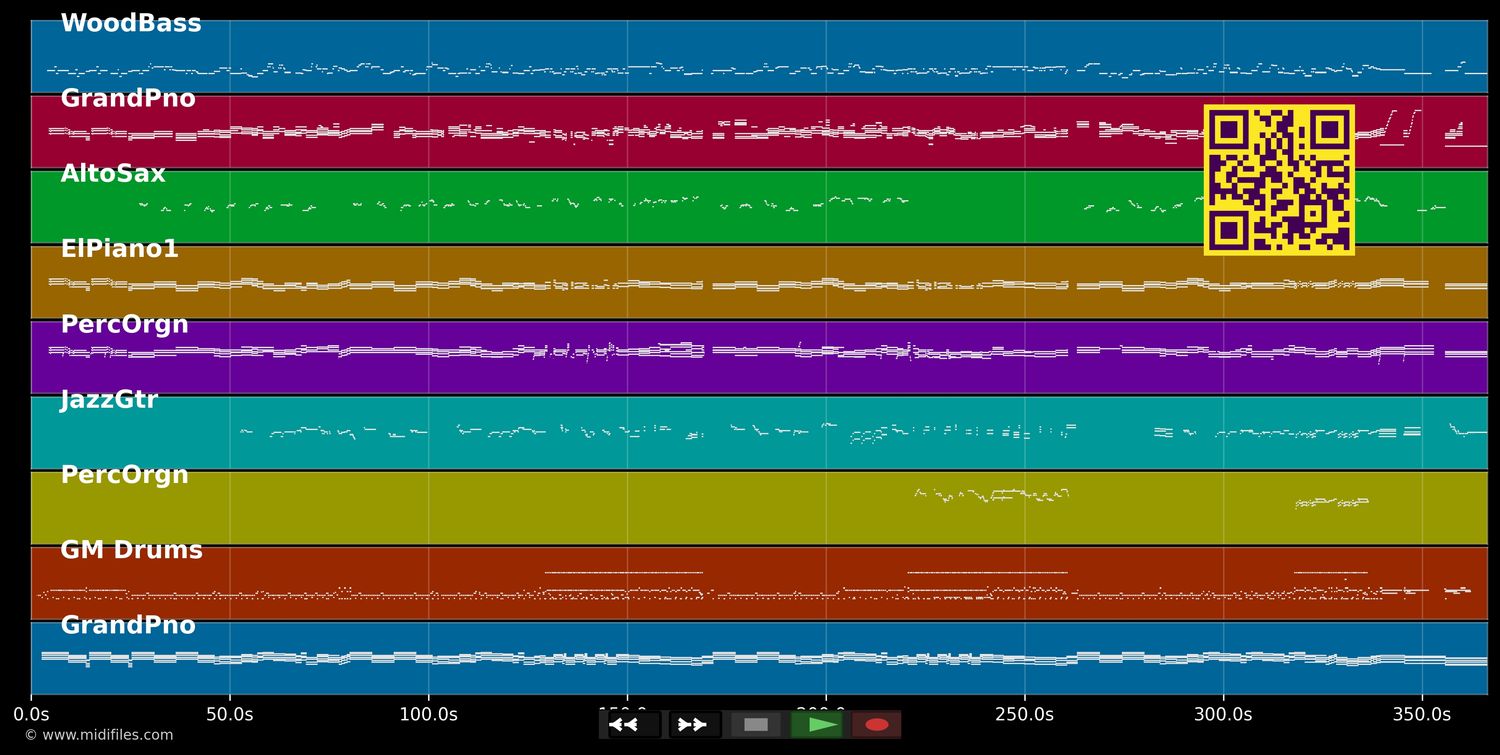Click the GM Drums track label
This screenshot has height=755, width=1500.
pos(131,550)
